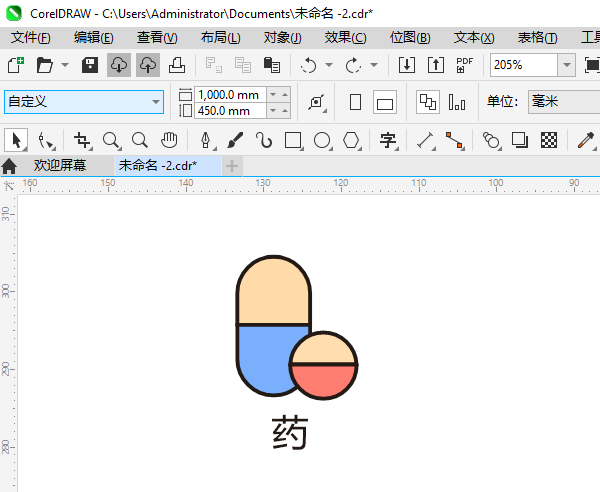Click the New document icon

(x=16, y=65)
